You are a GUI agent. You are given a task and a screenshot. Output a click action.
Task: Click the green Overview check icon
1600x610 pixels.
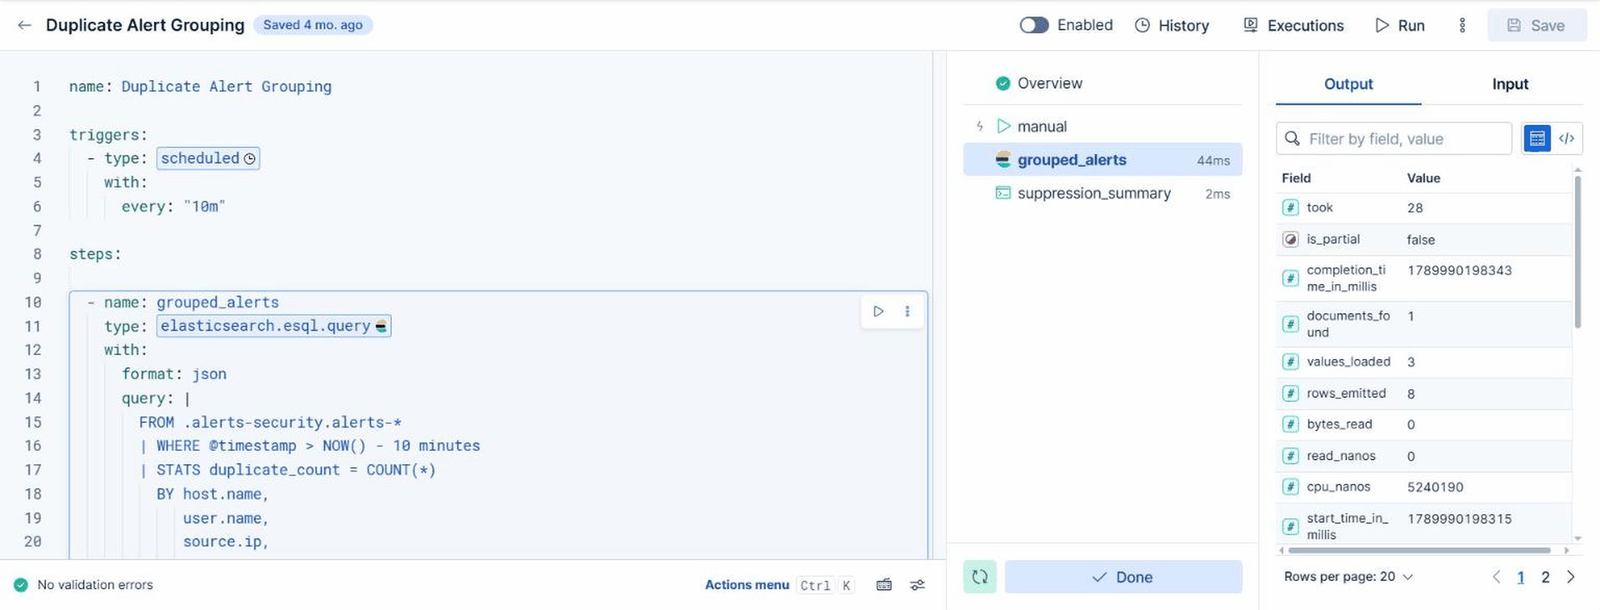click(1003, 83)
